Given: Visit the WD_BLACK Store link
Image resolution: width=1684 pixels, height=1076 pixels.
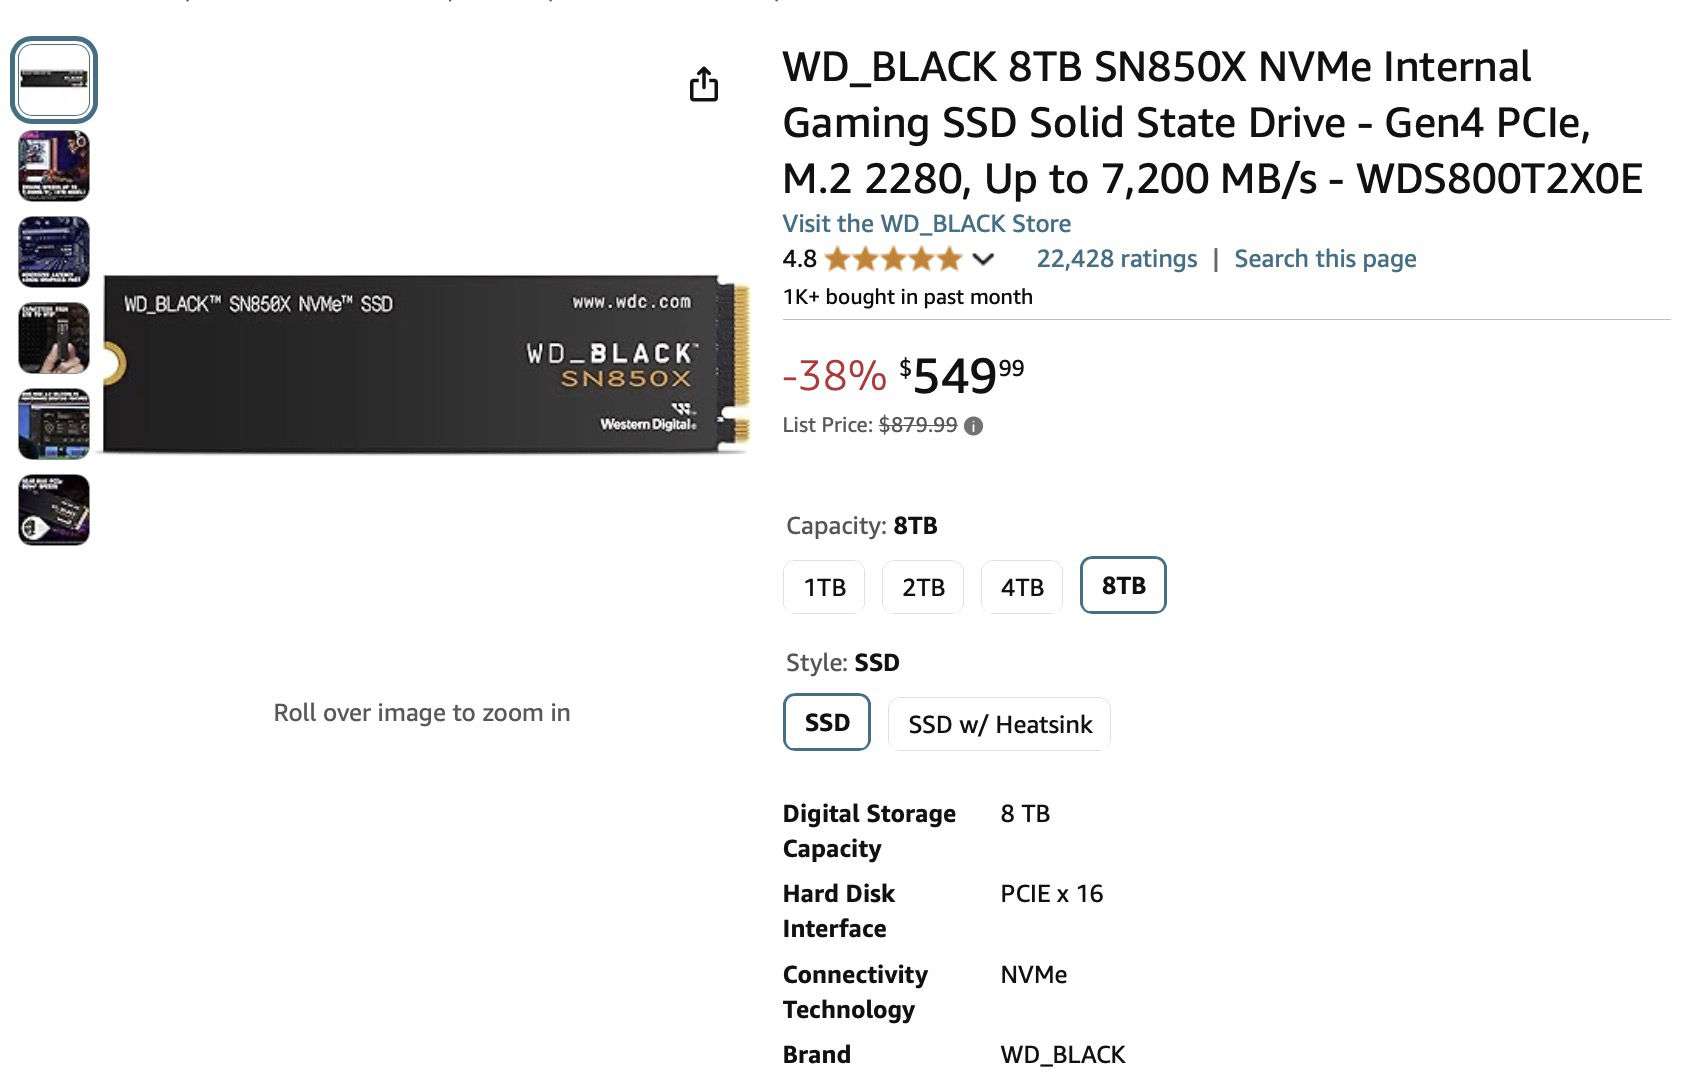Looking at the screenshot, I should click(926, 224).
